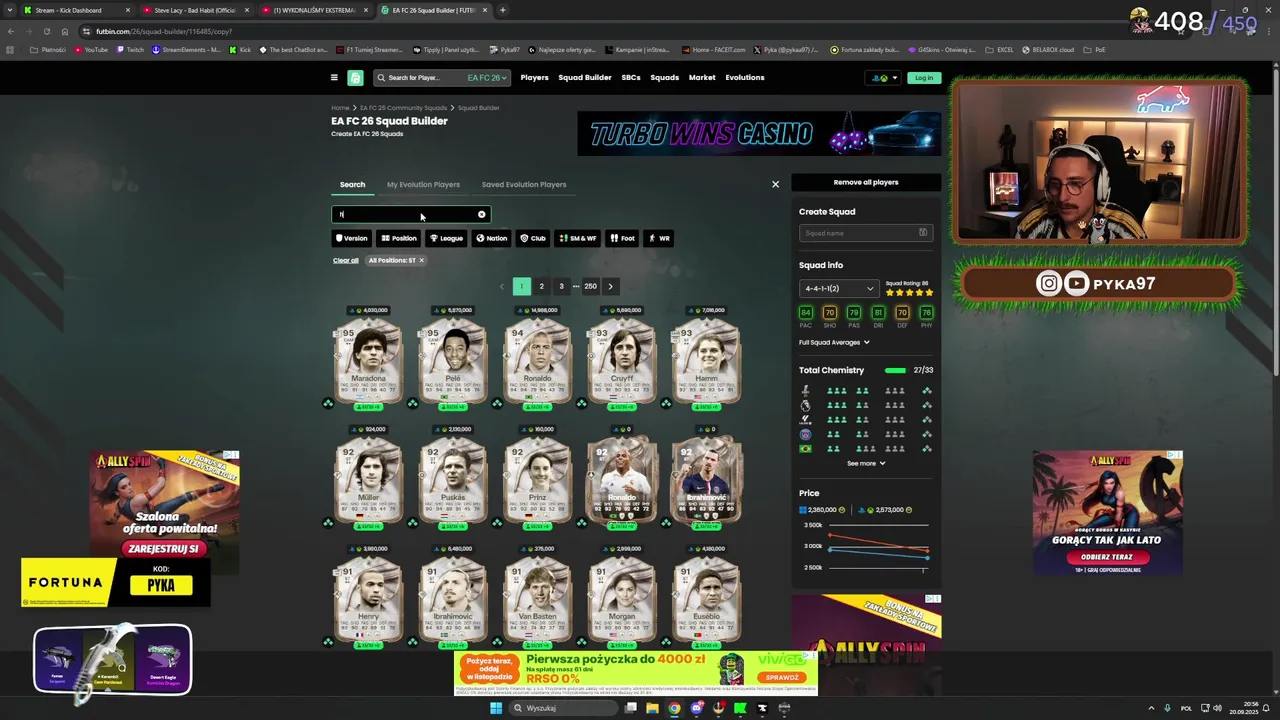The image size is (1280, 720).
Task: Select the Puskás 92 player card
Action: (x=453, y=482)
